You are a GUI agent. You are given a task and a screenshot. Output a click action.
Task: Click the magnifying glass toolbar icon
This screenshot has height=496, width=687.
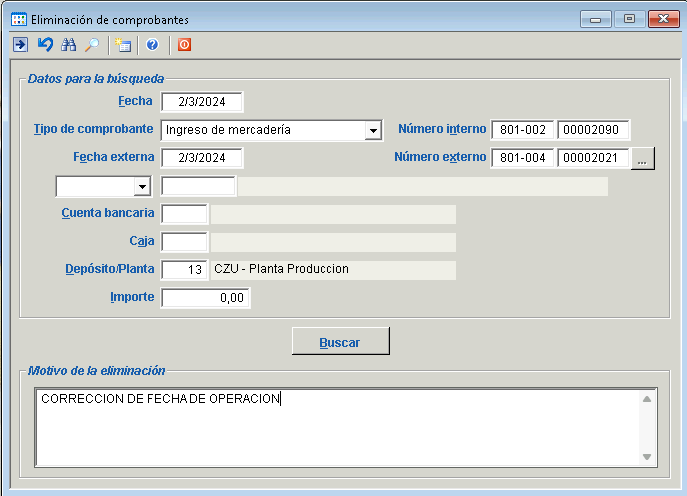tap(91, 45)
